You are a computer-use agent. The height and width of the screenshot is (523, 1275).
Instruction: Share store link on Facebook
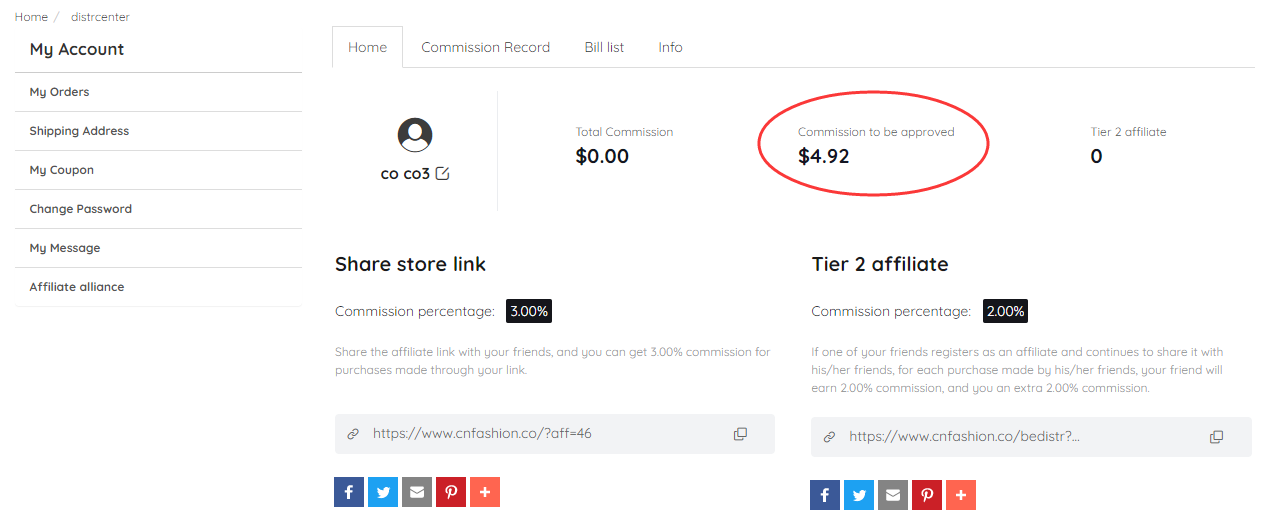click(349, 492)
